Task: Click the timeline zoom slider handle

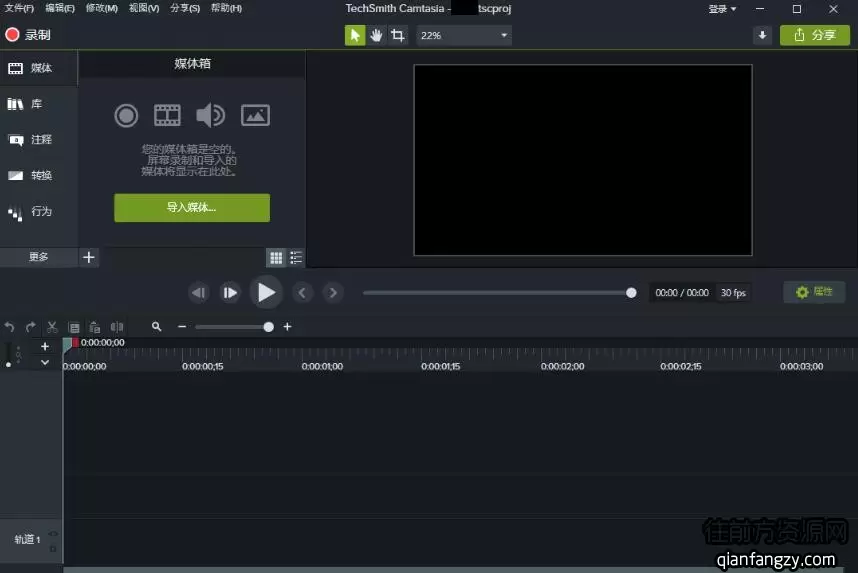Action: coord(268,327)
